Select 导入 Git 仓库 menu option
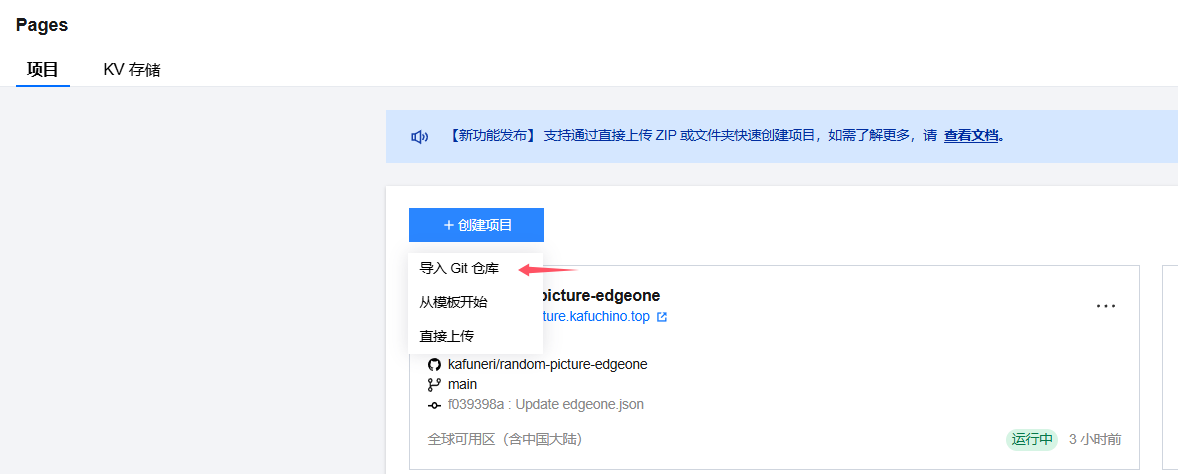Image resolution: width=1178 pixels, height=474 pixels. coord(475,269)
